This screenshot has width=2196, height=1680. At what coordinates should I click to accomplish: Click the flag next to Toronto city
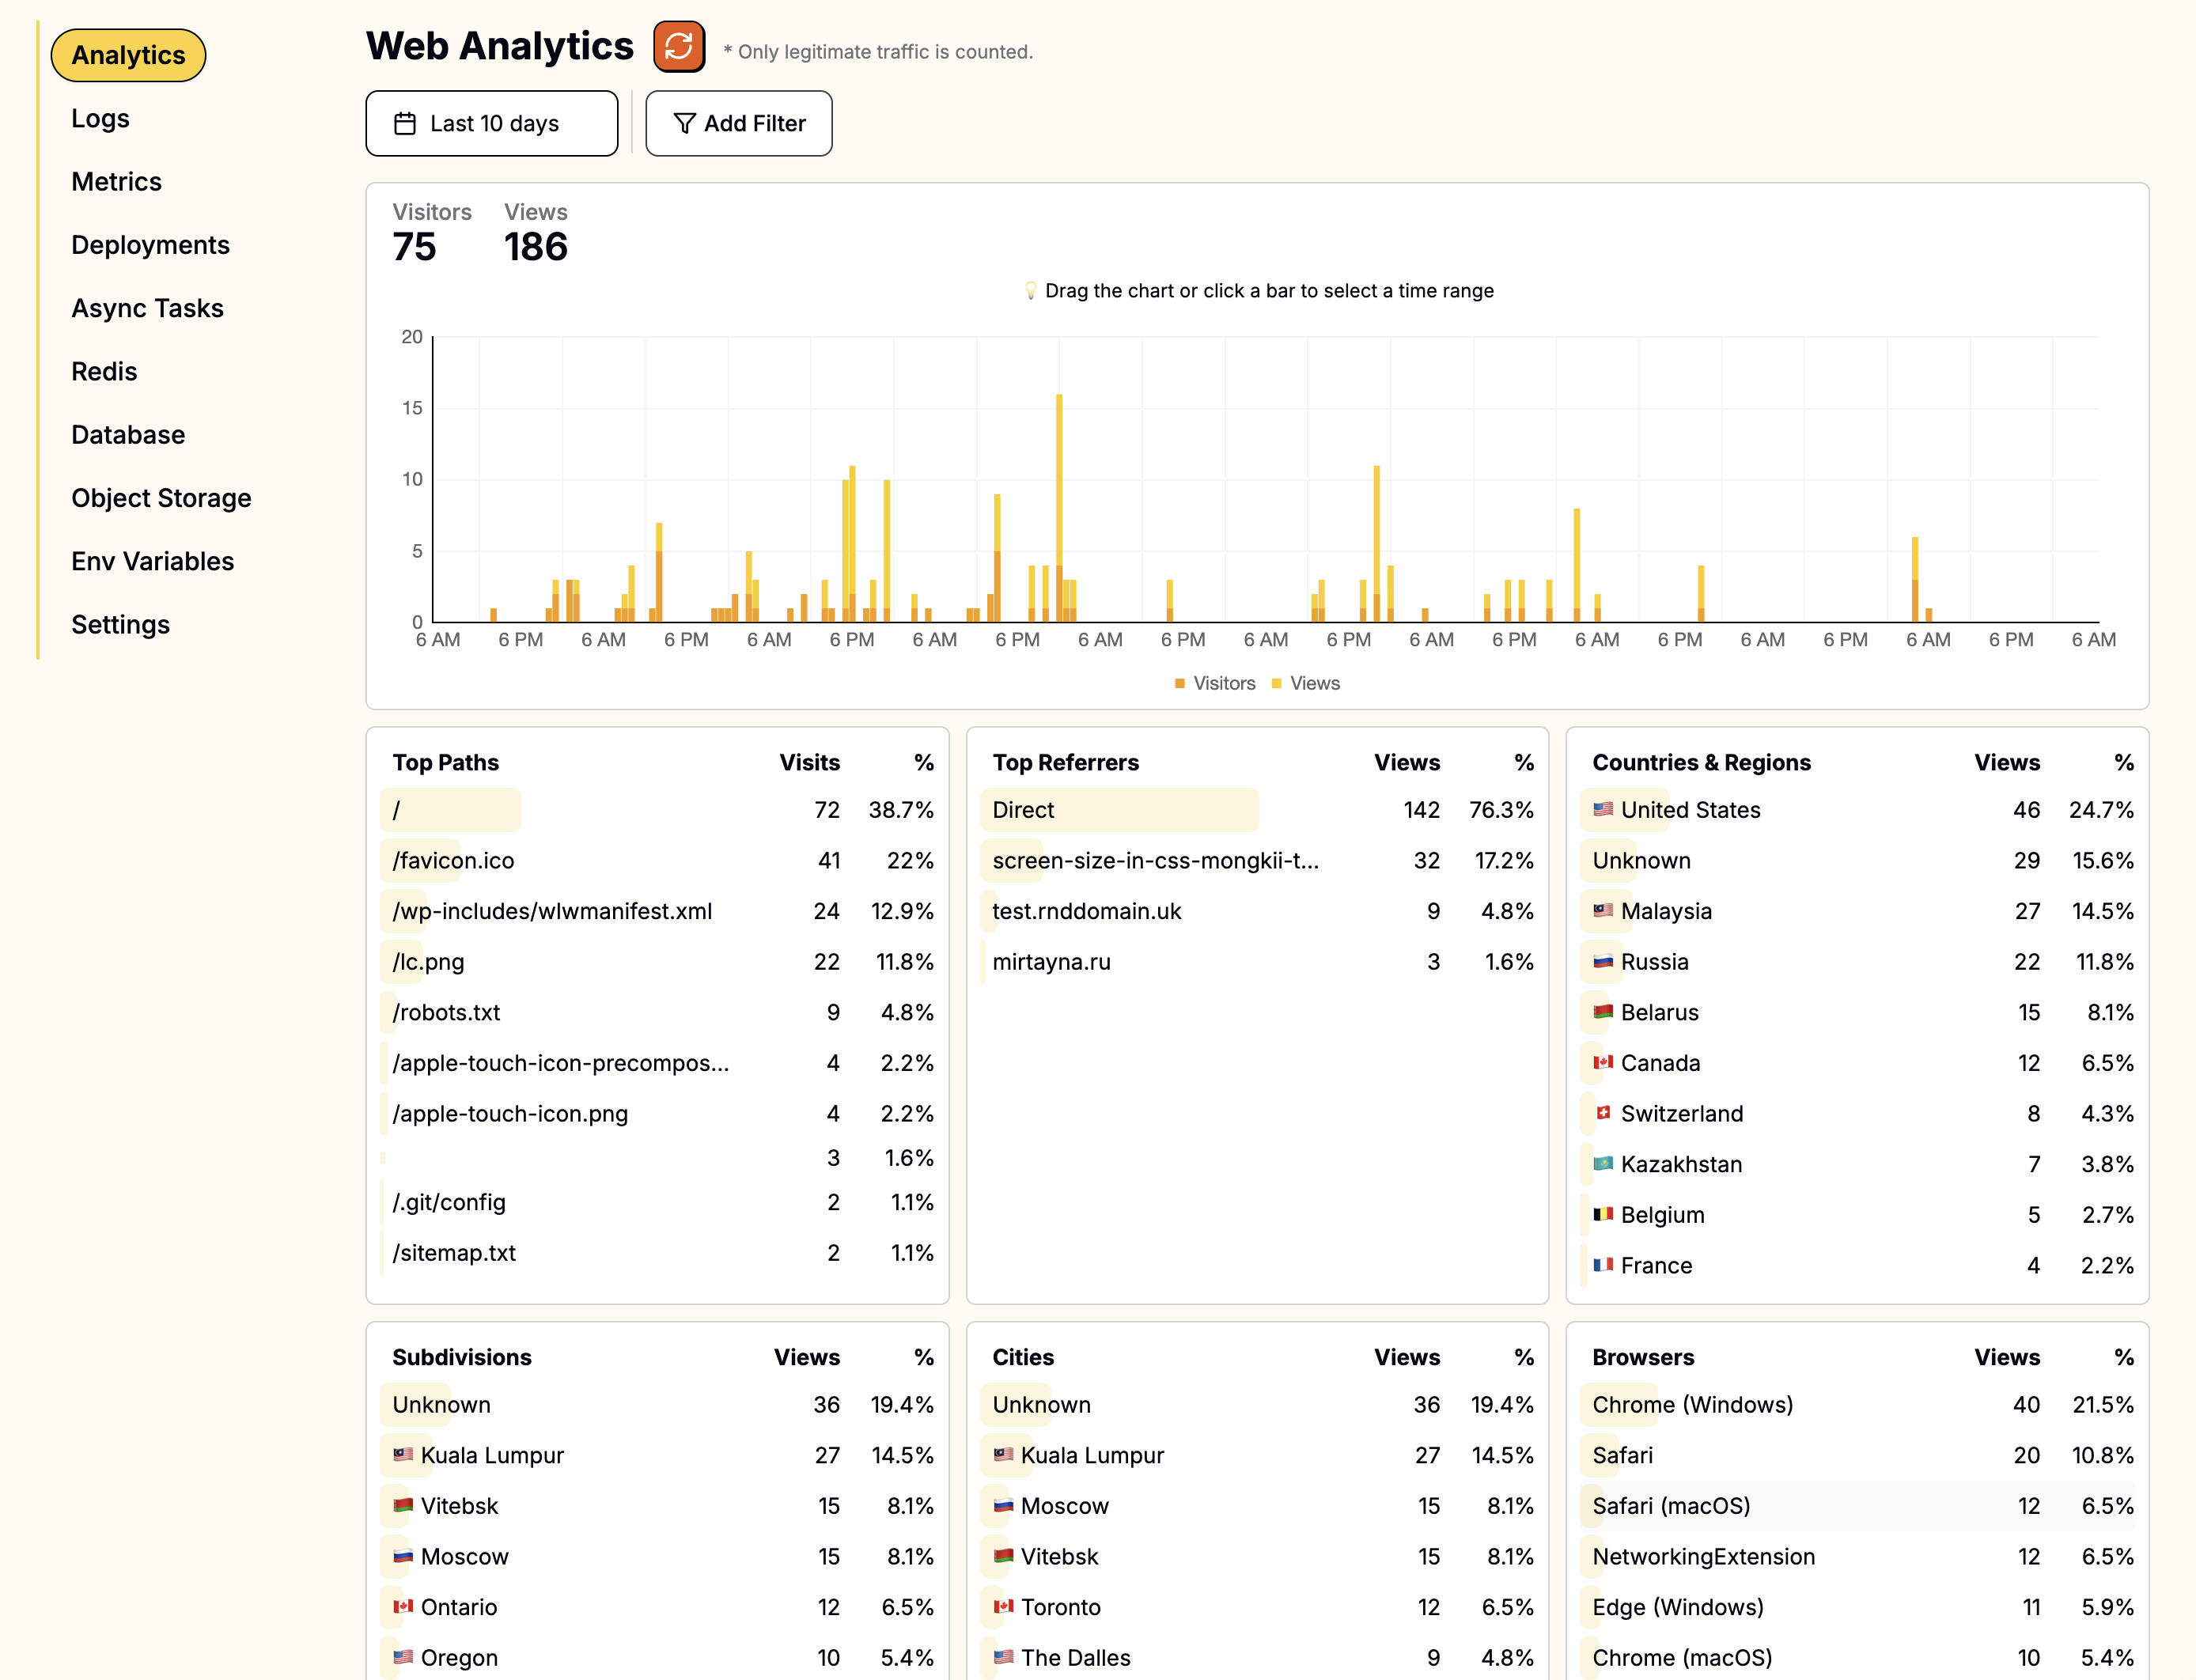pyautogui.click(x=1003, y=1606)
